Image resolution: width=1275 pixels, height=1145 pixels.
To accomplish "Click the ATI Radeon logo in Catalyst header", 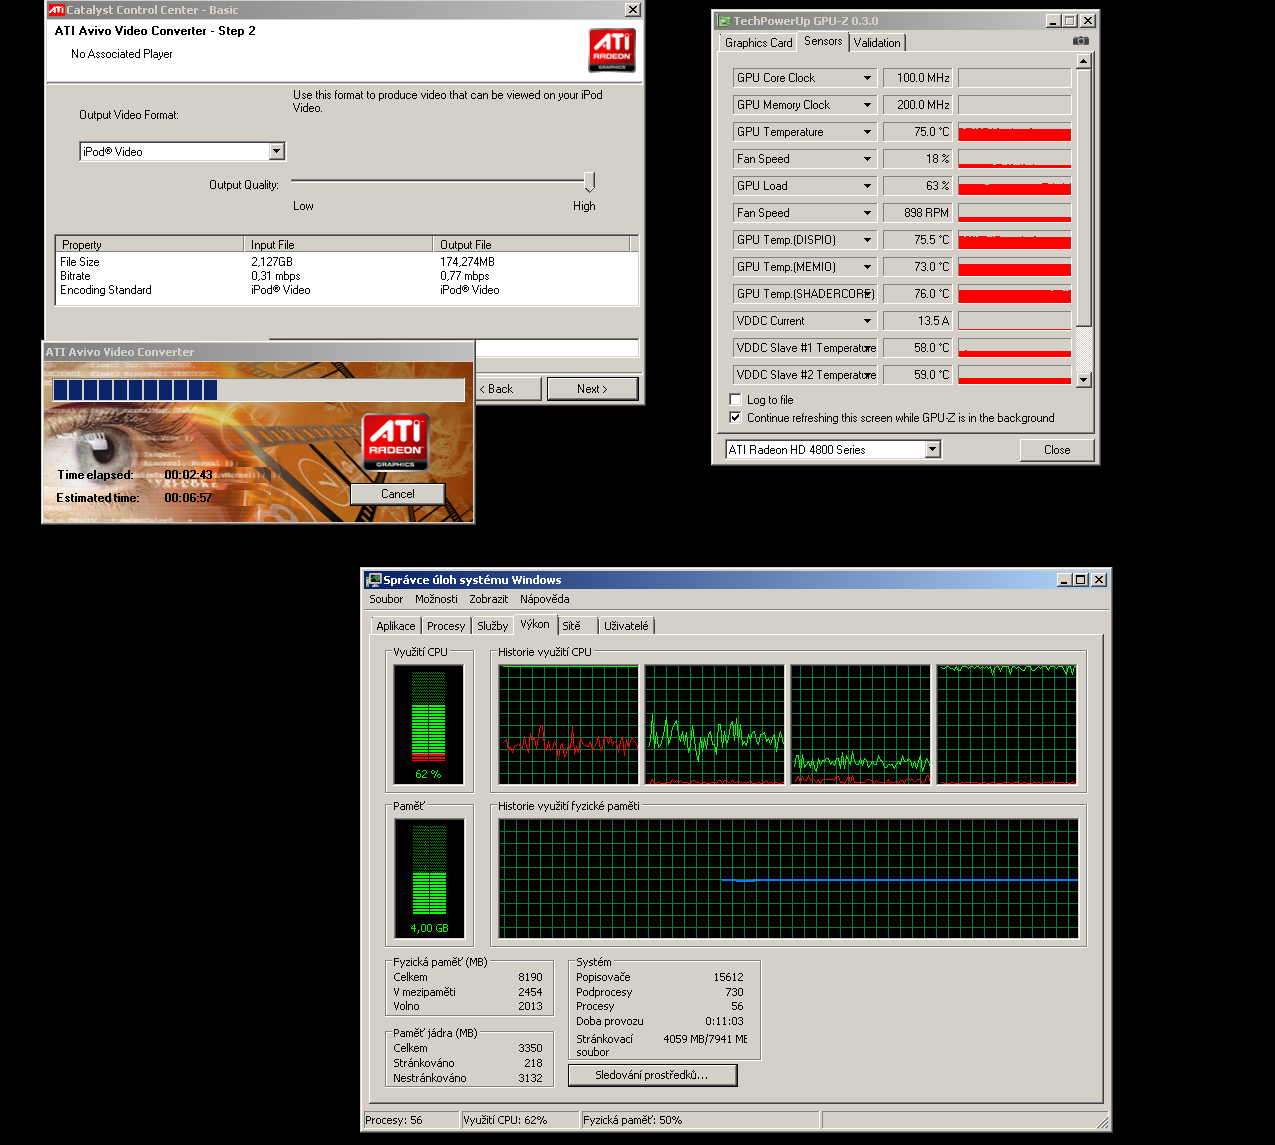I will point(612,50).
